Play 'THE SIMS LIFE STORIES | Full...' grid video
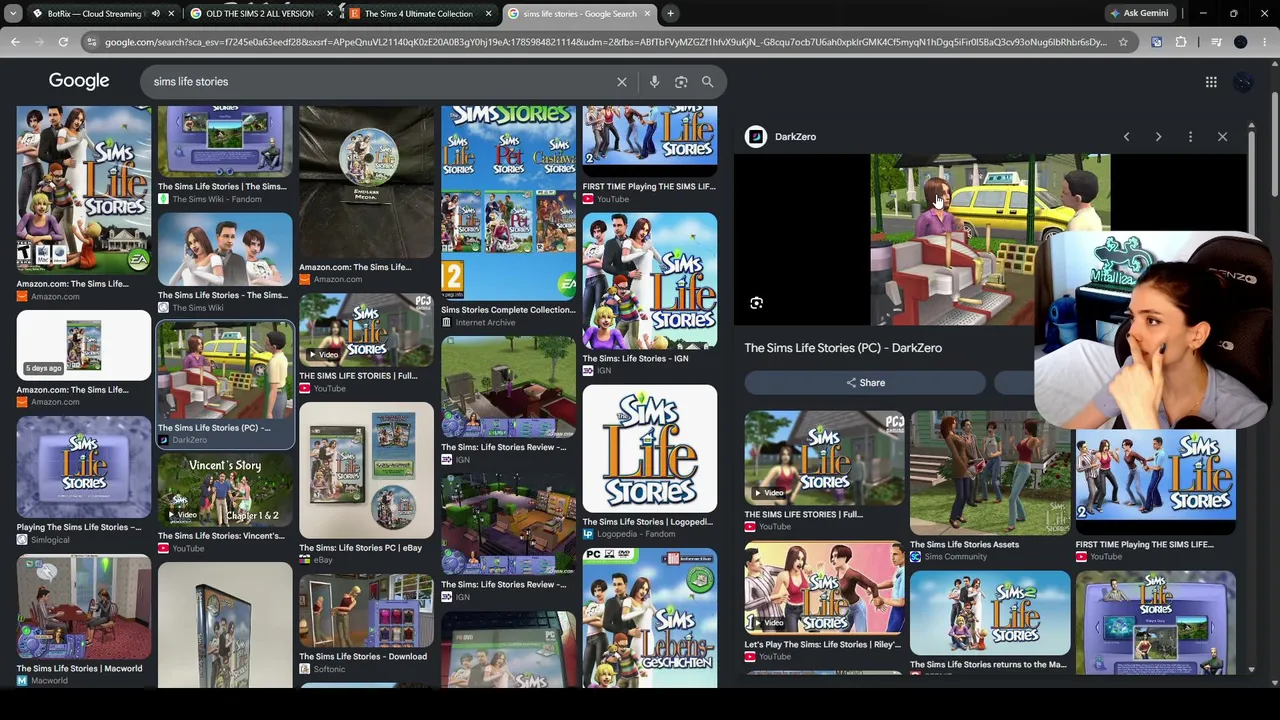Viewport: 1280px width, 720px height. [367, 331]
